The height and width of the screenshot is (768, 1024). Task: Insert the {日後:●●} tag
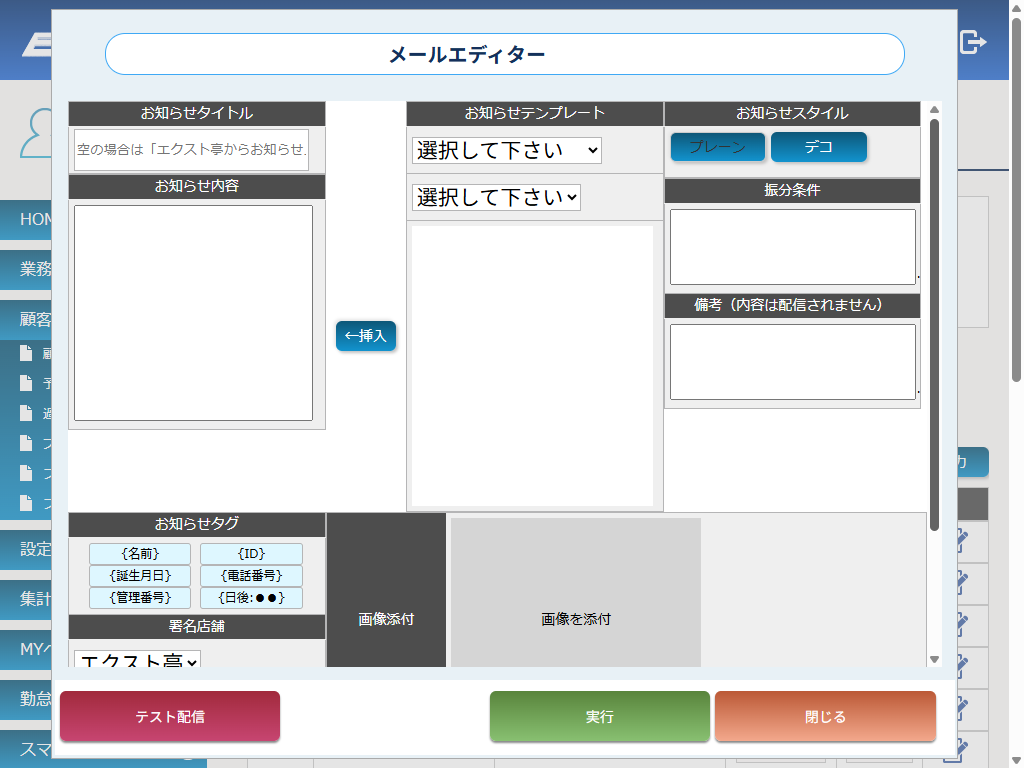click(251, 598)
